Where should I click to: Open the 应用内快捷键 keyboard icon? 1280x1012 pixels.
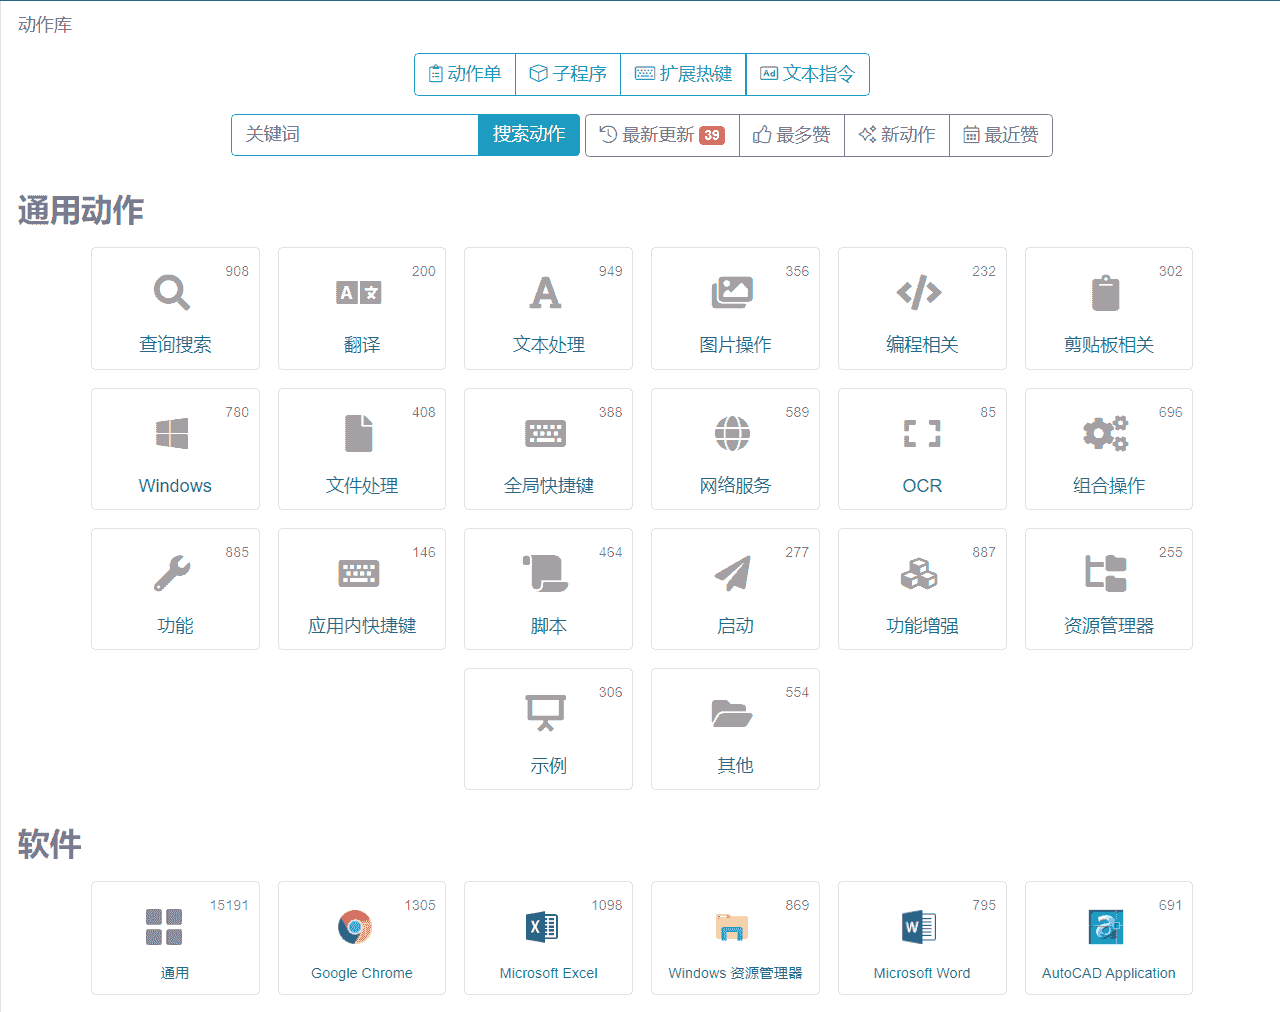pyautogui.click(x=359, y=573)
